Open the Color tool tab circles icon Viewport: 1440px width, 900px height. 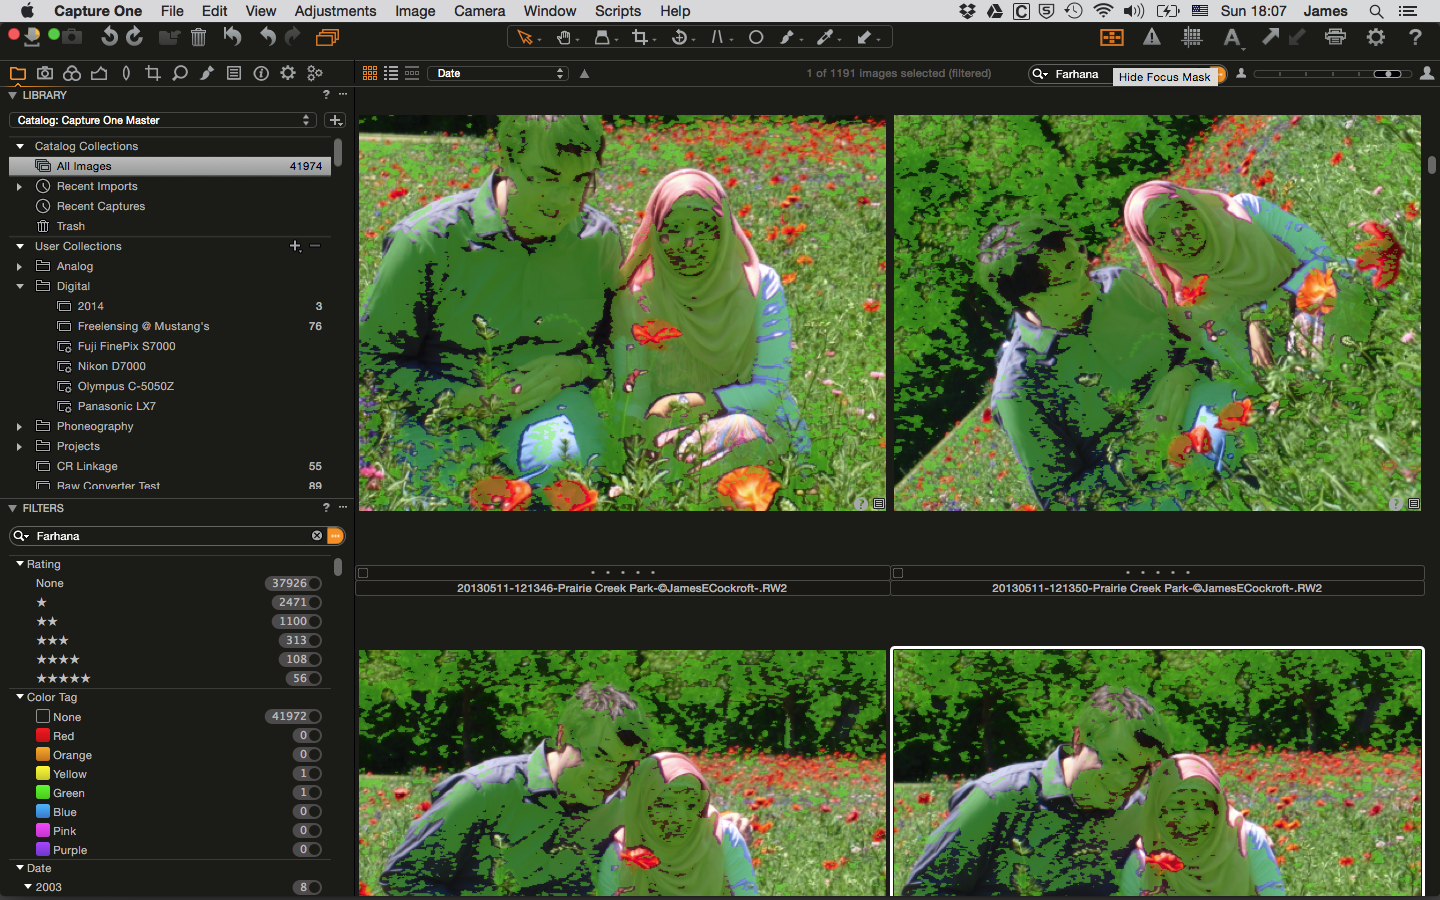[x=72, y=73]
